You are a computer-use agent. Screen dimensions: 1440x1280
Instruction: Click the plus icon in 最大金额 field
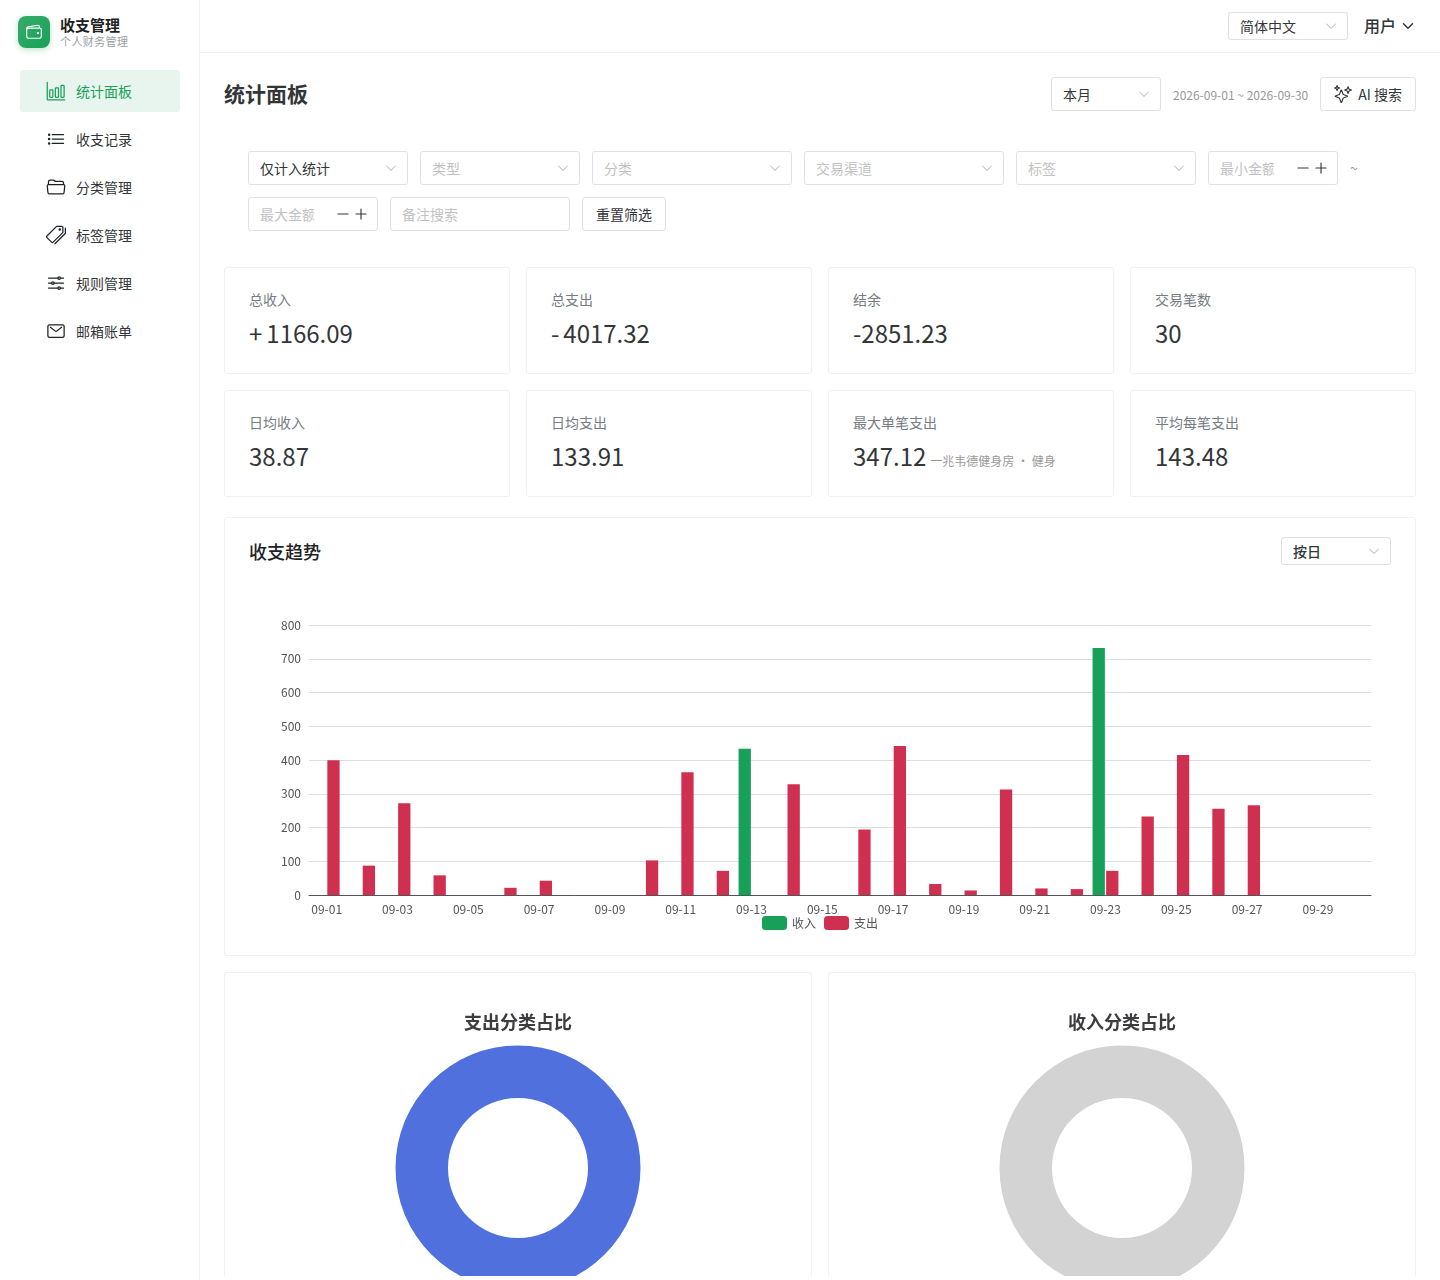(x=361, y=214)
